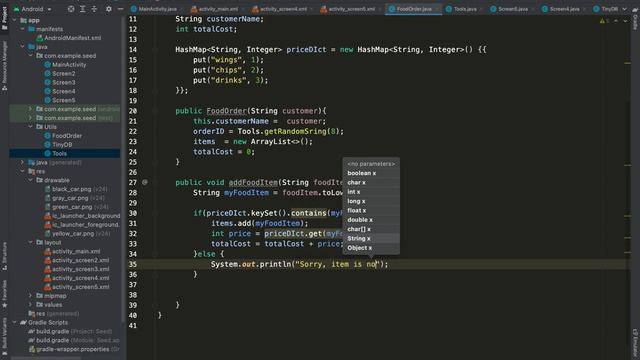Expand com.example.seed (test) package
This screenshot has height=360, width=640.
pyautogui.click(x=30, y=118)
